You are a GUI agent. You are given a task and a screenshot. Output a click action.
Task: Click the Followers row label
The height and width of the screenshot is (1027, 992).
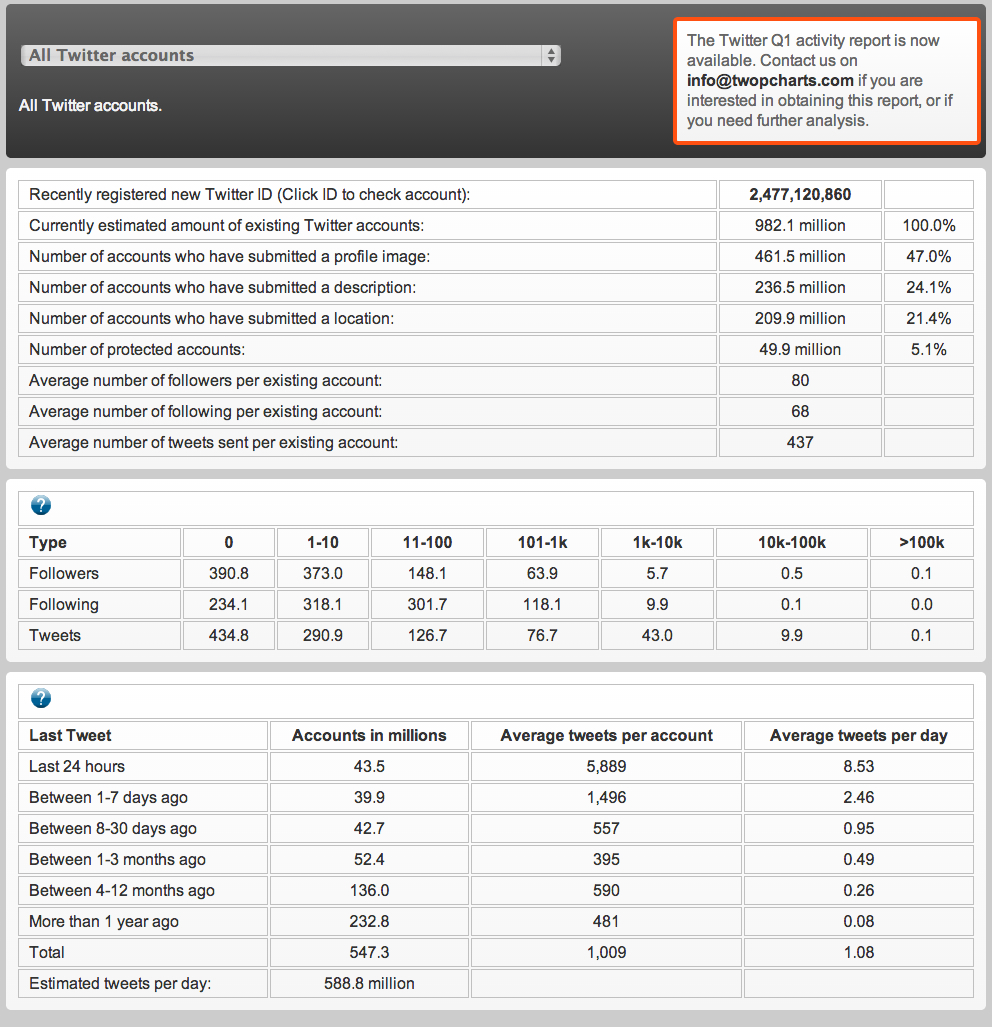pos(64,574)
